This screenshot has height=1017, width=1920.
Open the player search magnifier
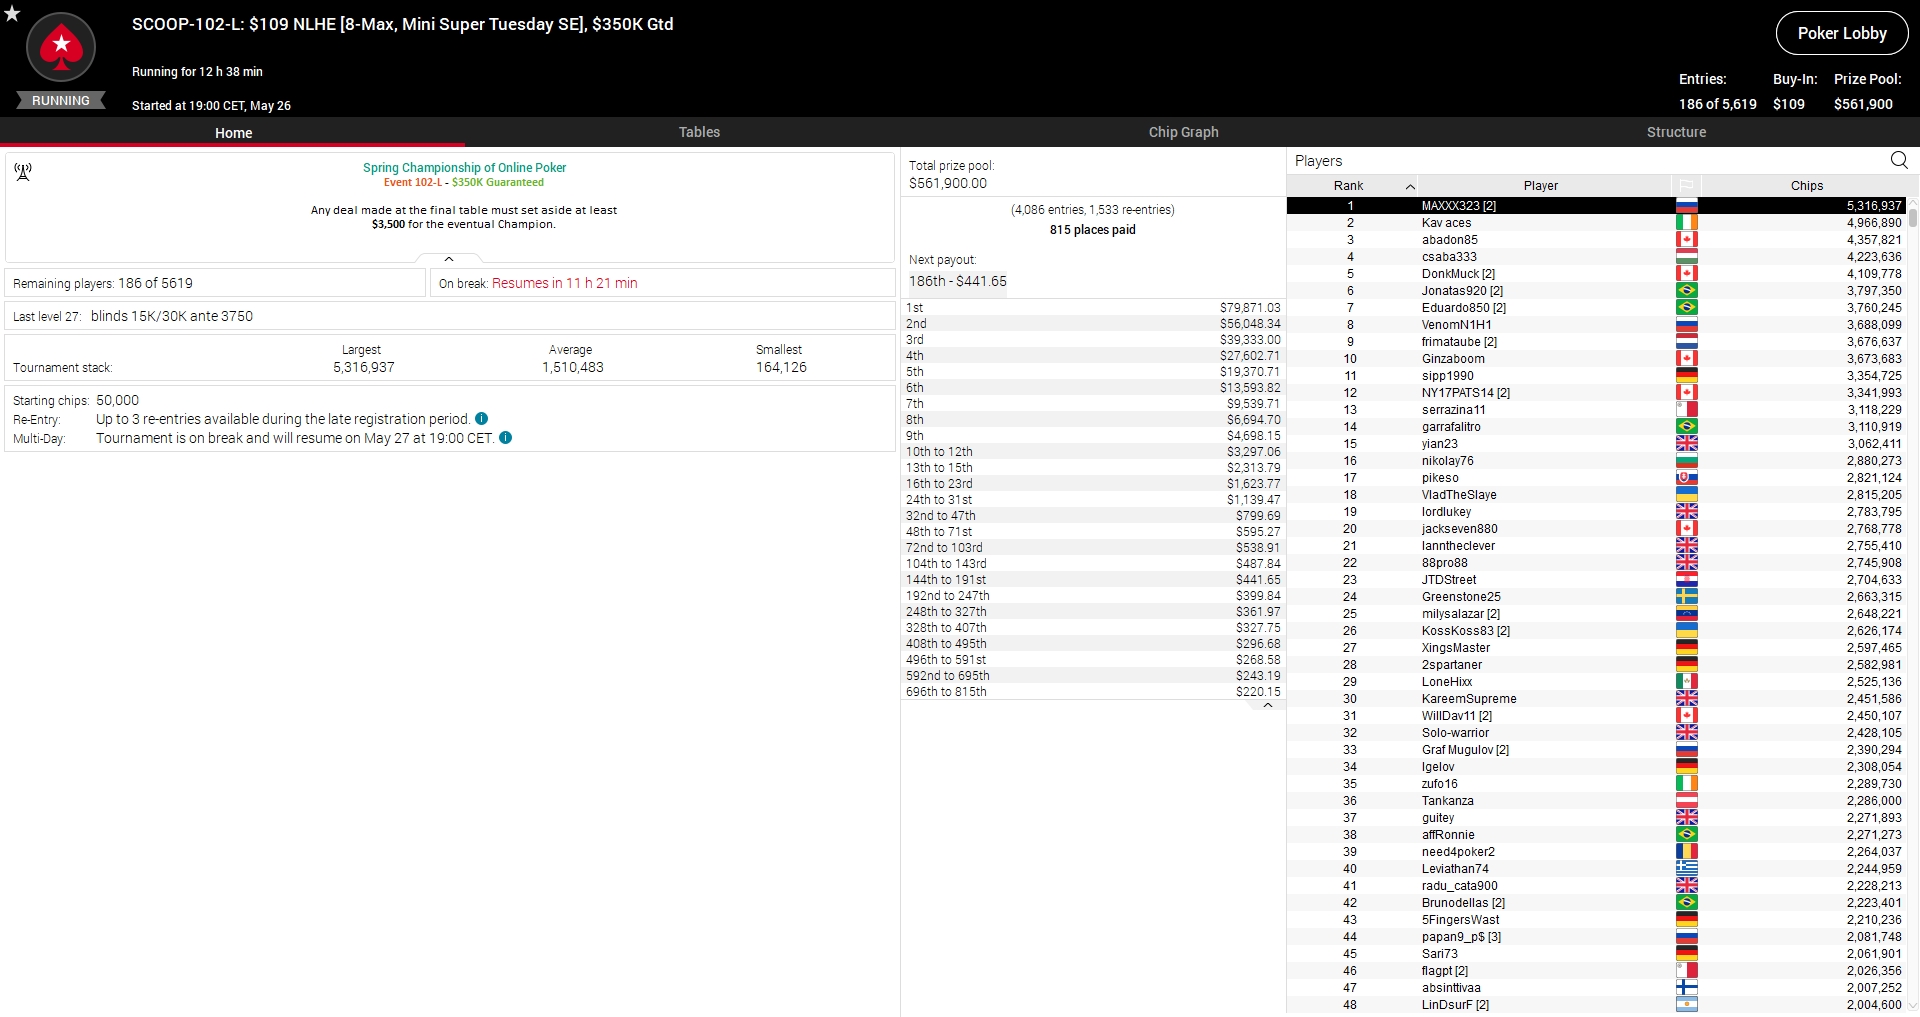[x=1899, y=160]
